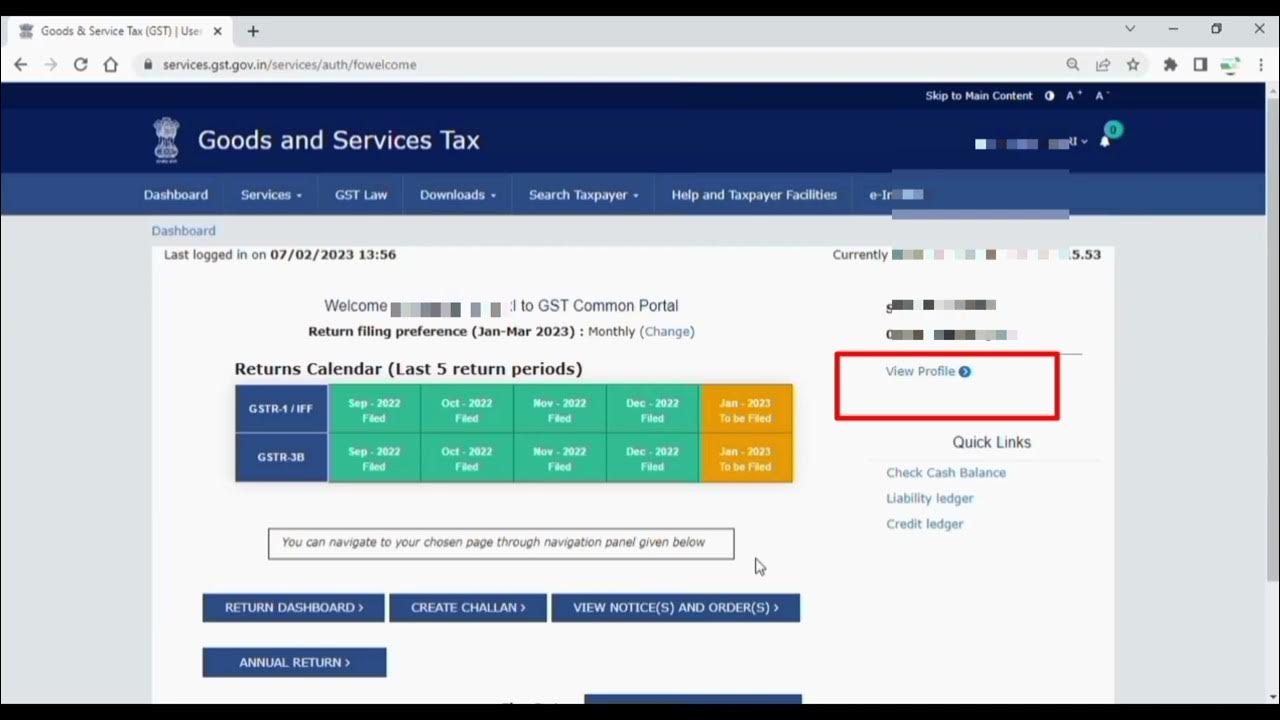1280x720 pixels.
Task: Decrease font size with A-
Action: point(1102,96)
